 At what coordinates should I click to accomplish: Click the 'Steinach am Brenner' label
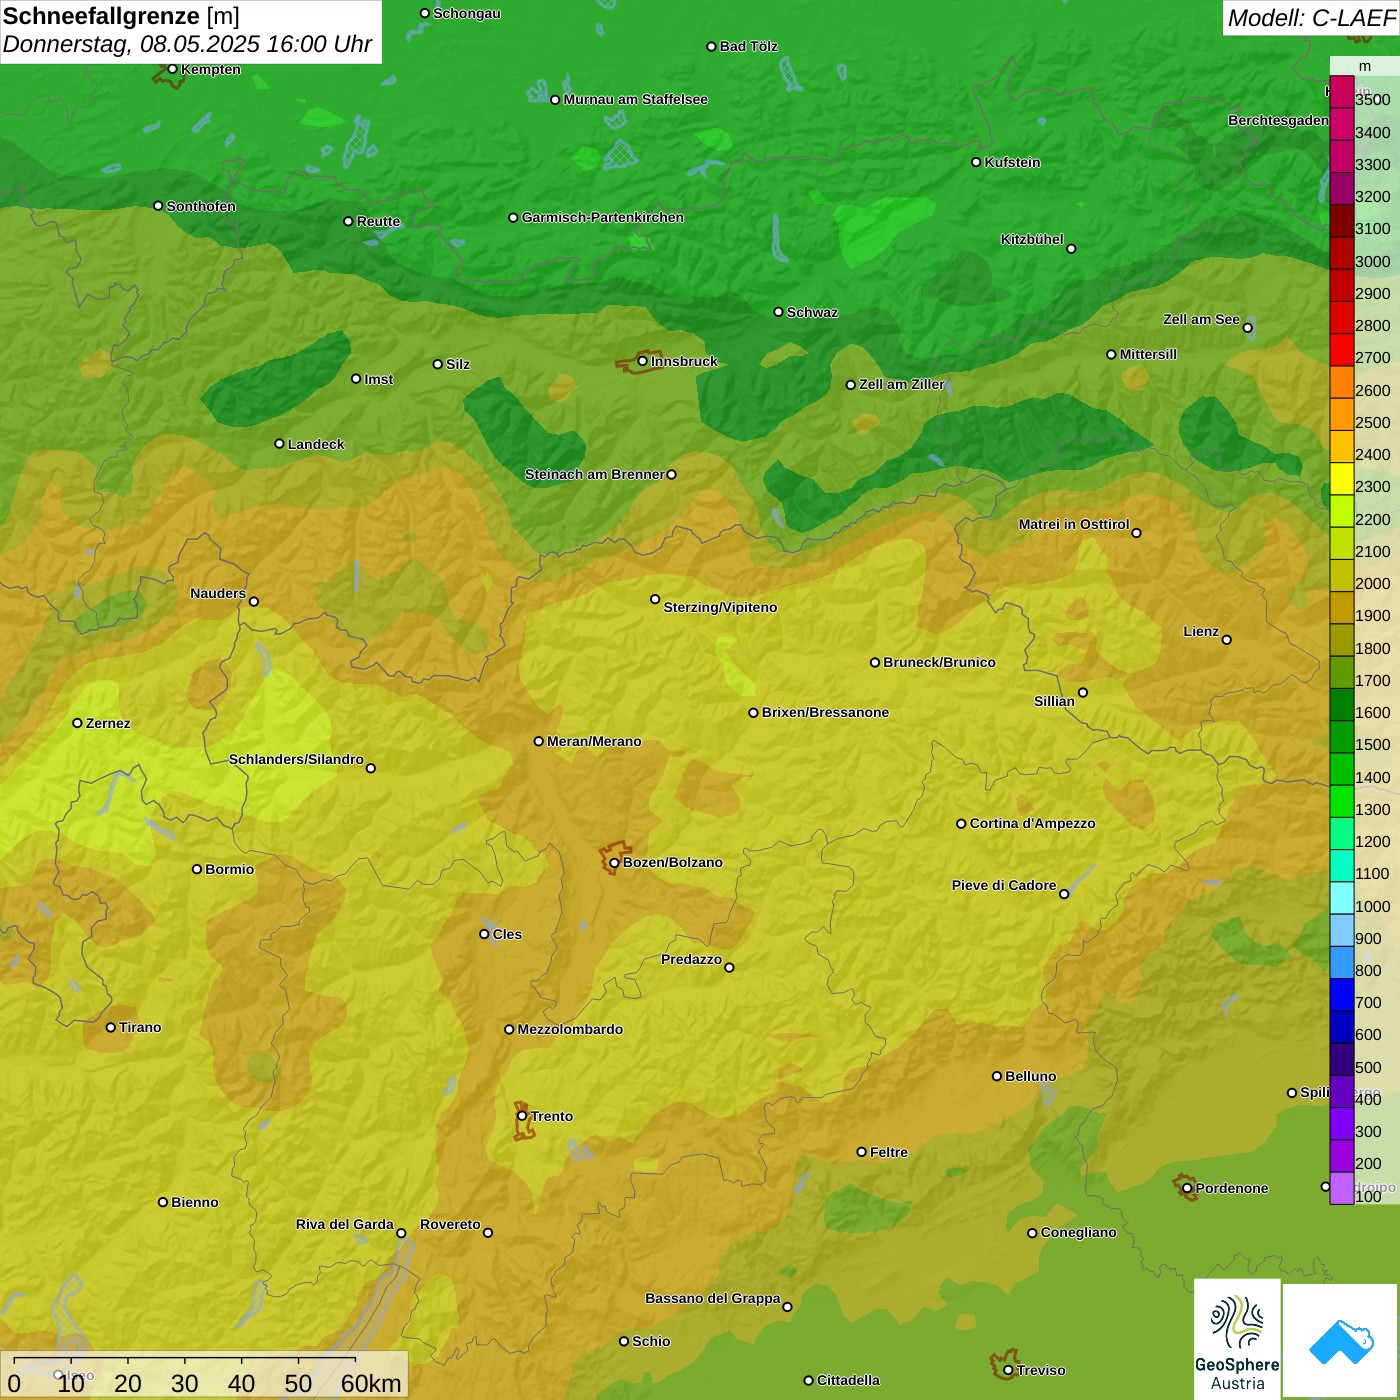594,474
